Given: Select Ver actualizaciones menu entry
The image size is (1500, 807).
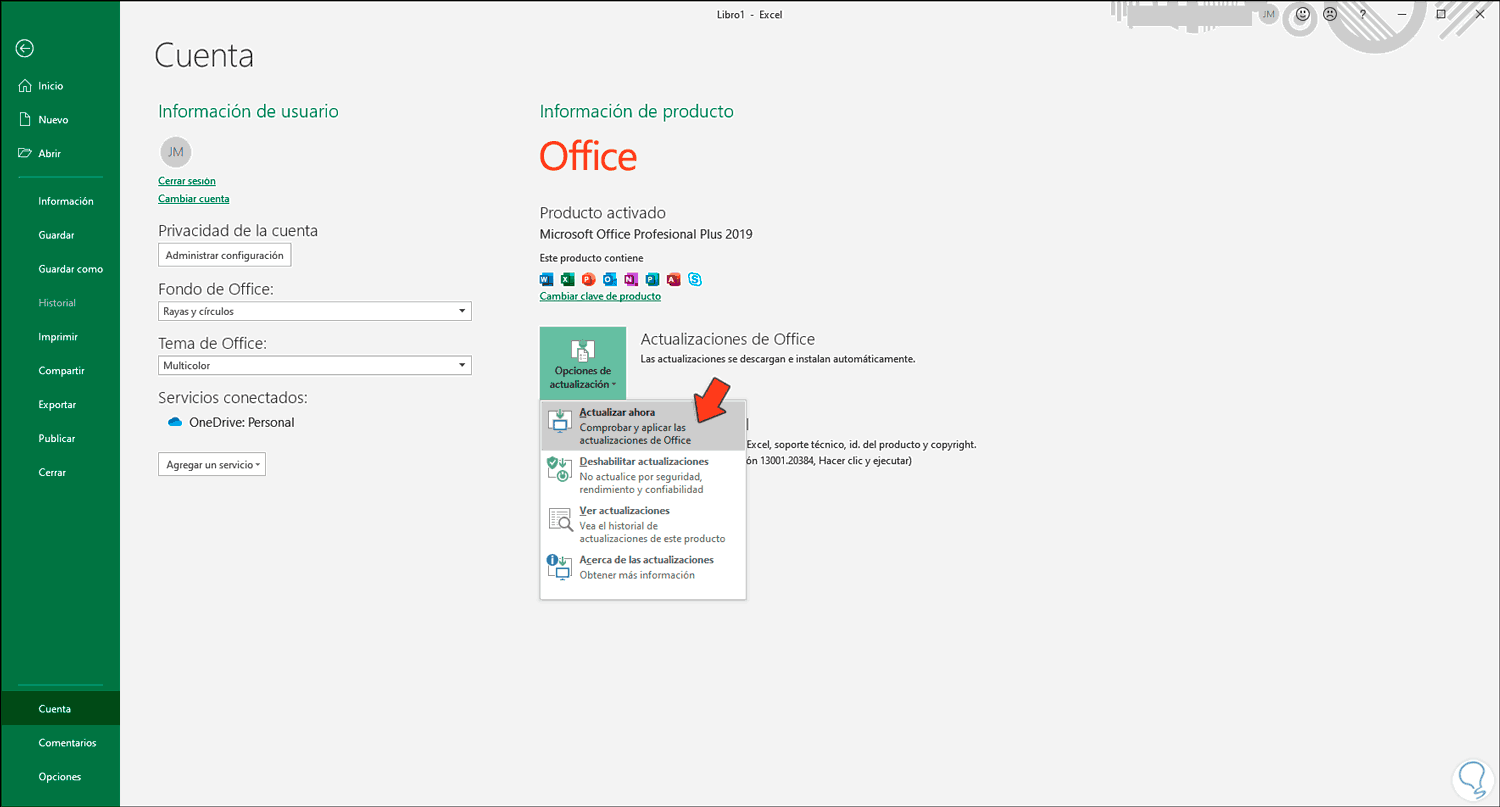Looking at the screenshot, I should 643,524.
